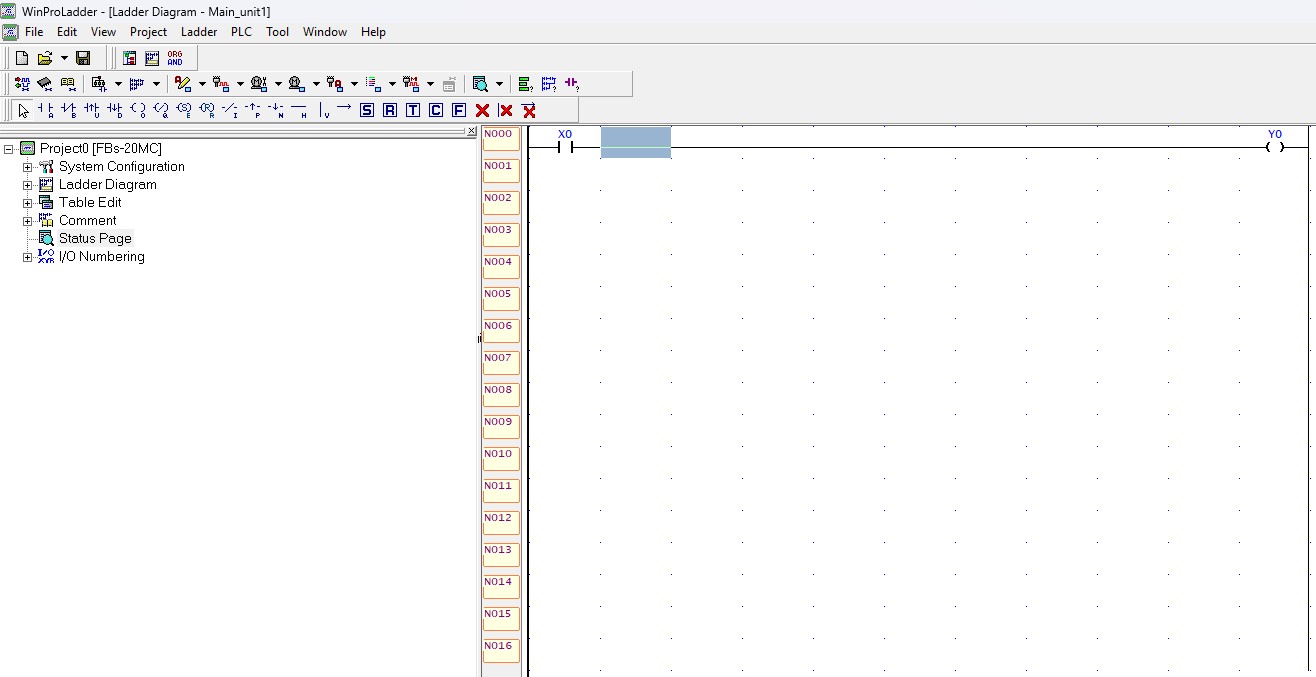Viewport: 1316px width, 677px height.
Task: Click the boxed S set function icon
Action: click(x=366, y=110)
